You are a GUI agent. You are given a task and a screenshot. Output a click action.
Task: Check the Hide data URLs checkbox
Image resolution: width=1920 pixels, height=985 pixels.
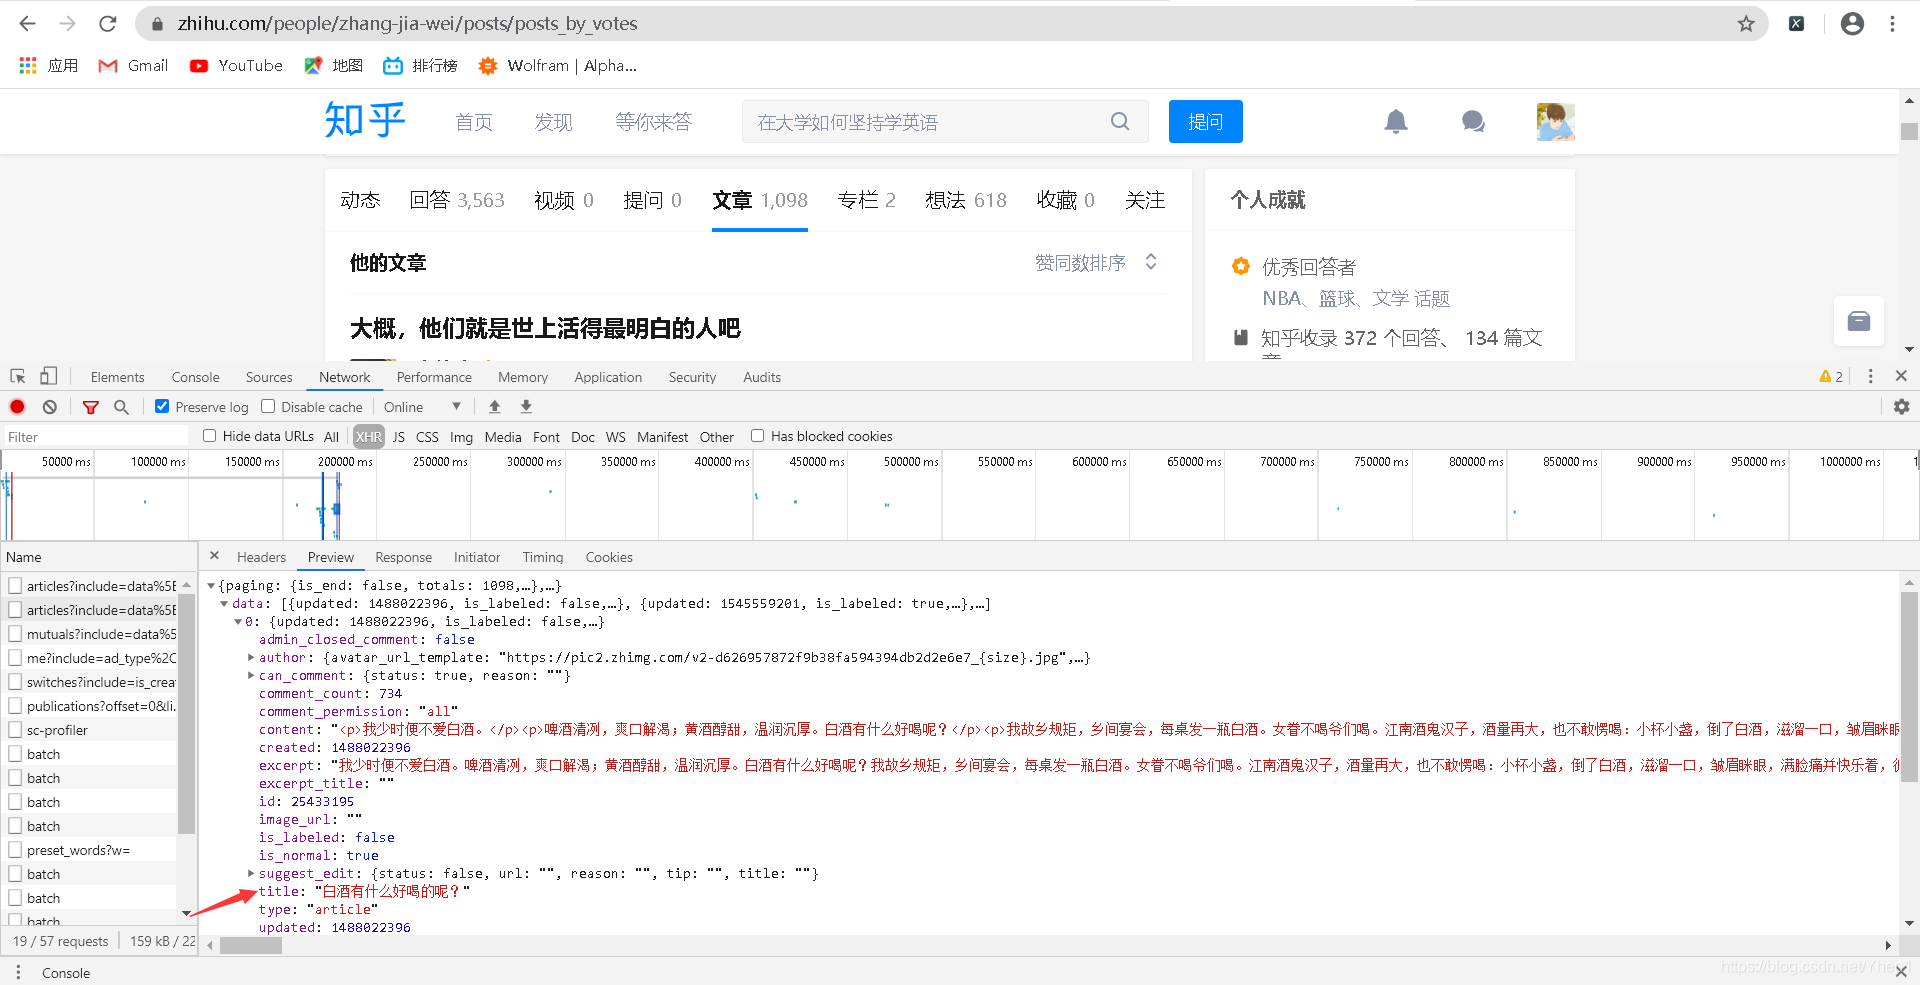tap(210, 435)
